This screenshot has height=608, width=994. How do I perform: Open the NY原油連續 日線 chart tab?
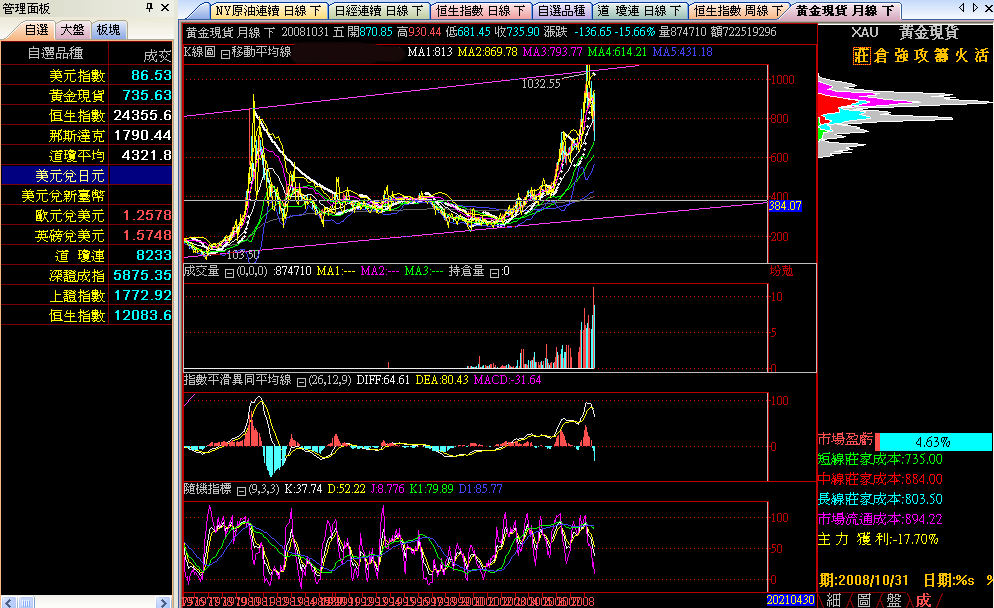(x=269, y=11)
